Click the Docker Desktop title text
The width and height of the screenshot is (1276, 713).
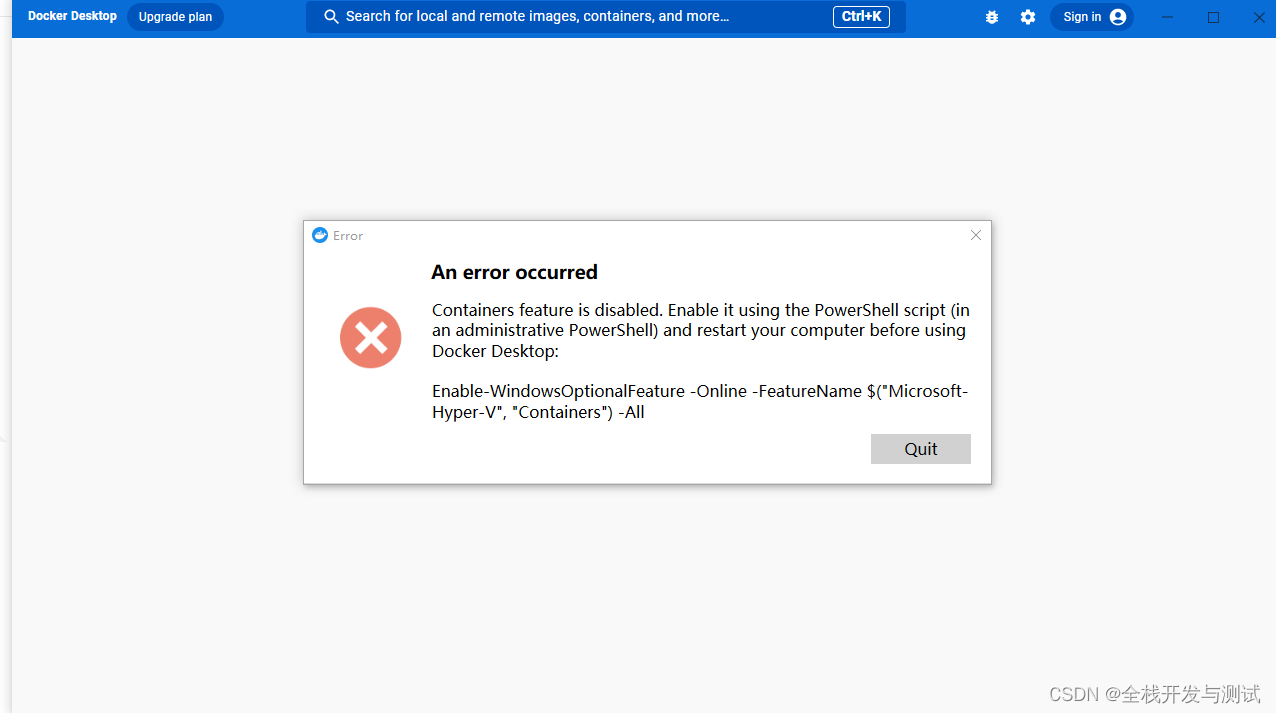click(x=72, y=16)
